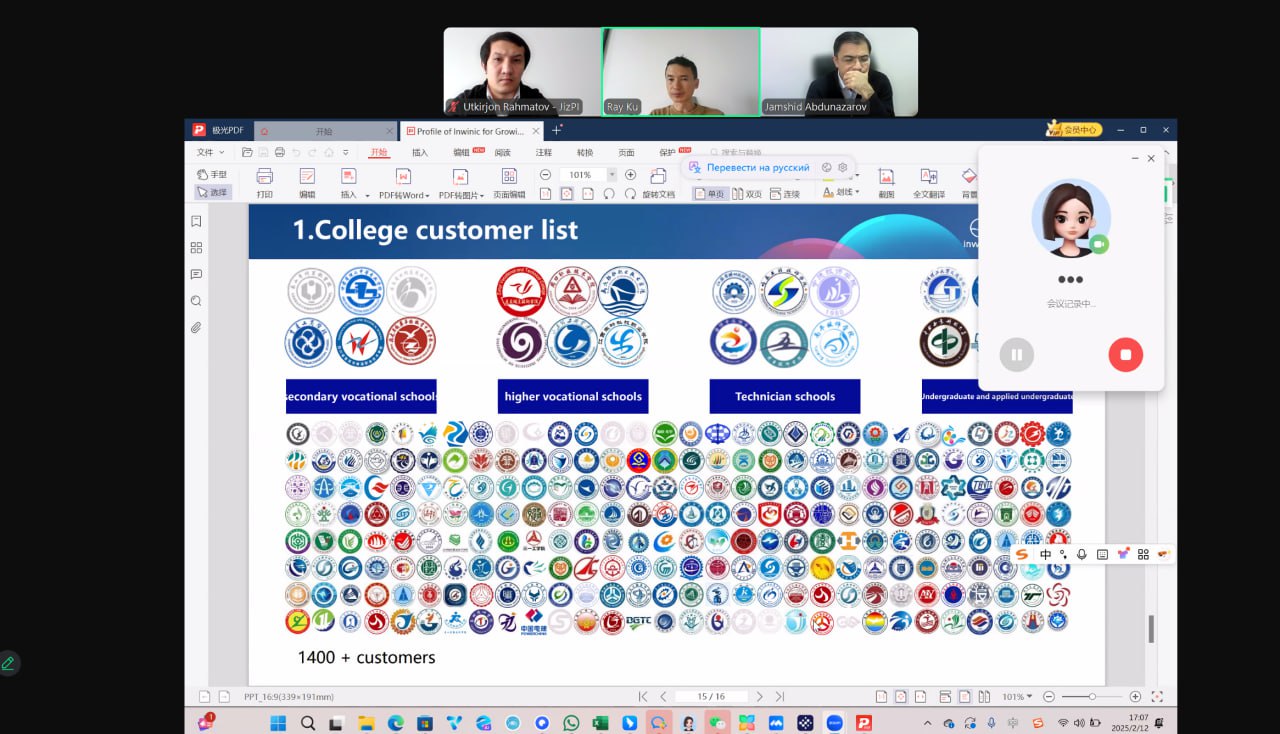
Task: Switch to the Insert ribbon tab
Action: 420,153
